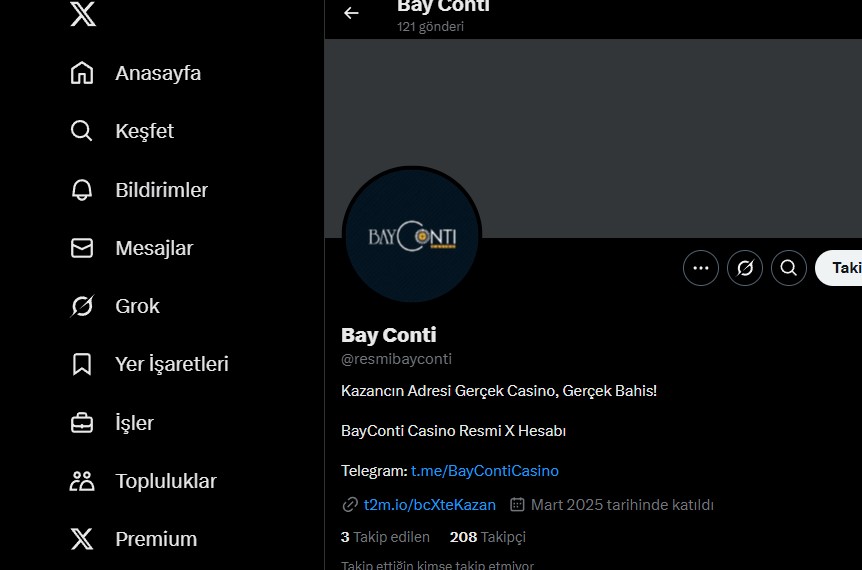Viewport: 862px width, 570px height.
Task: Click the Mart 2025 tarihinde katıldı text
Action: click(622, 505)
